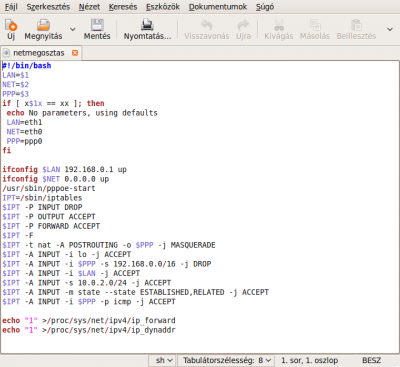Screen dimensions: 400x367
Task: Click the ip_forward echo line
Action: [x=89, y=321]
